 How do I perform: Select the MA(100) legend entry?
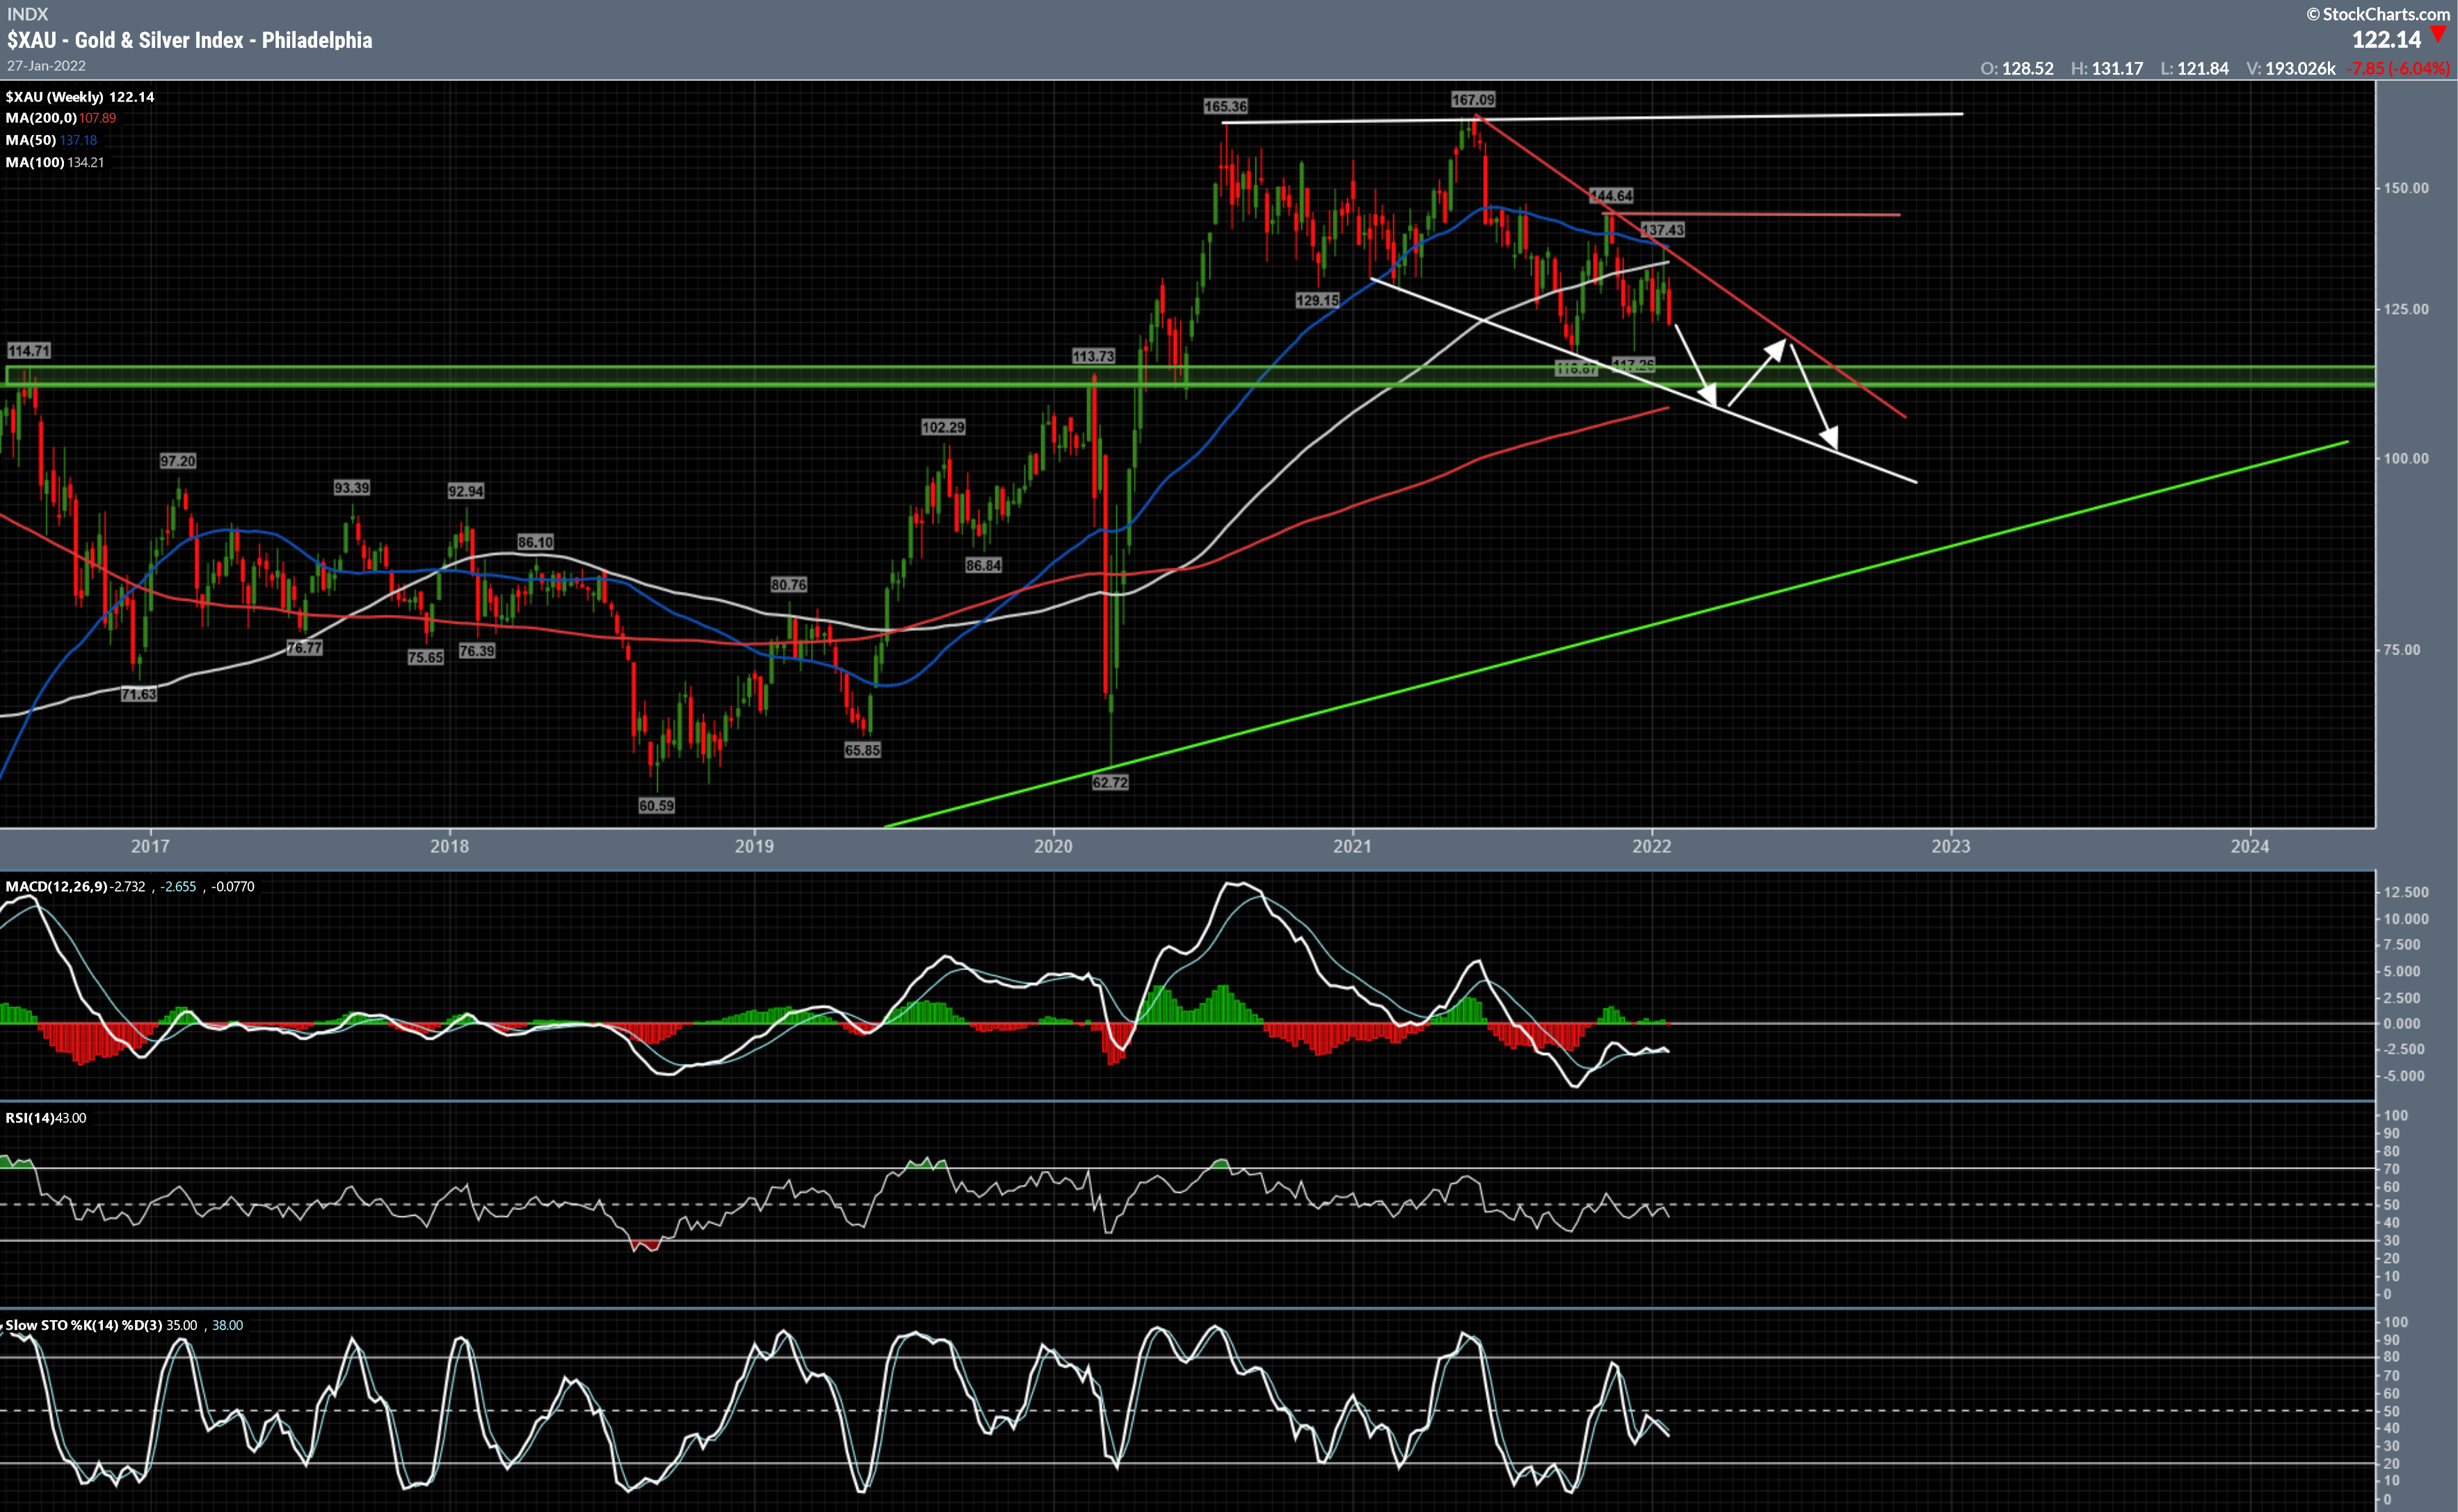pos(54,162)
